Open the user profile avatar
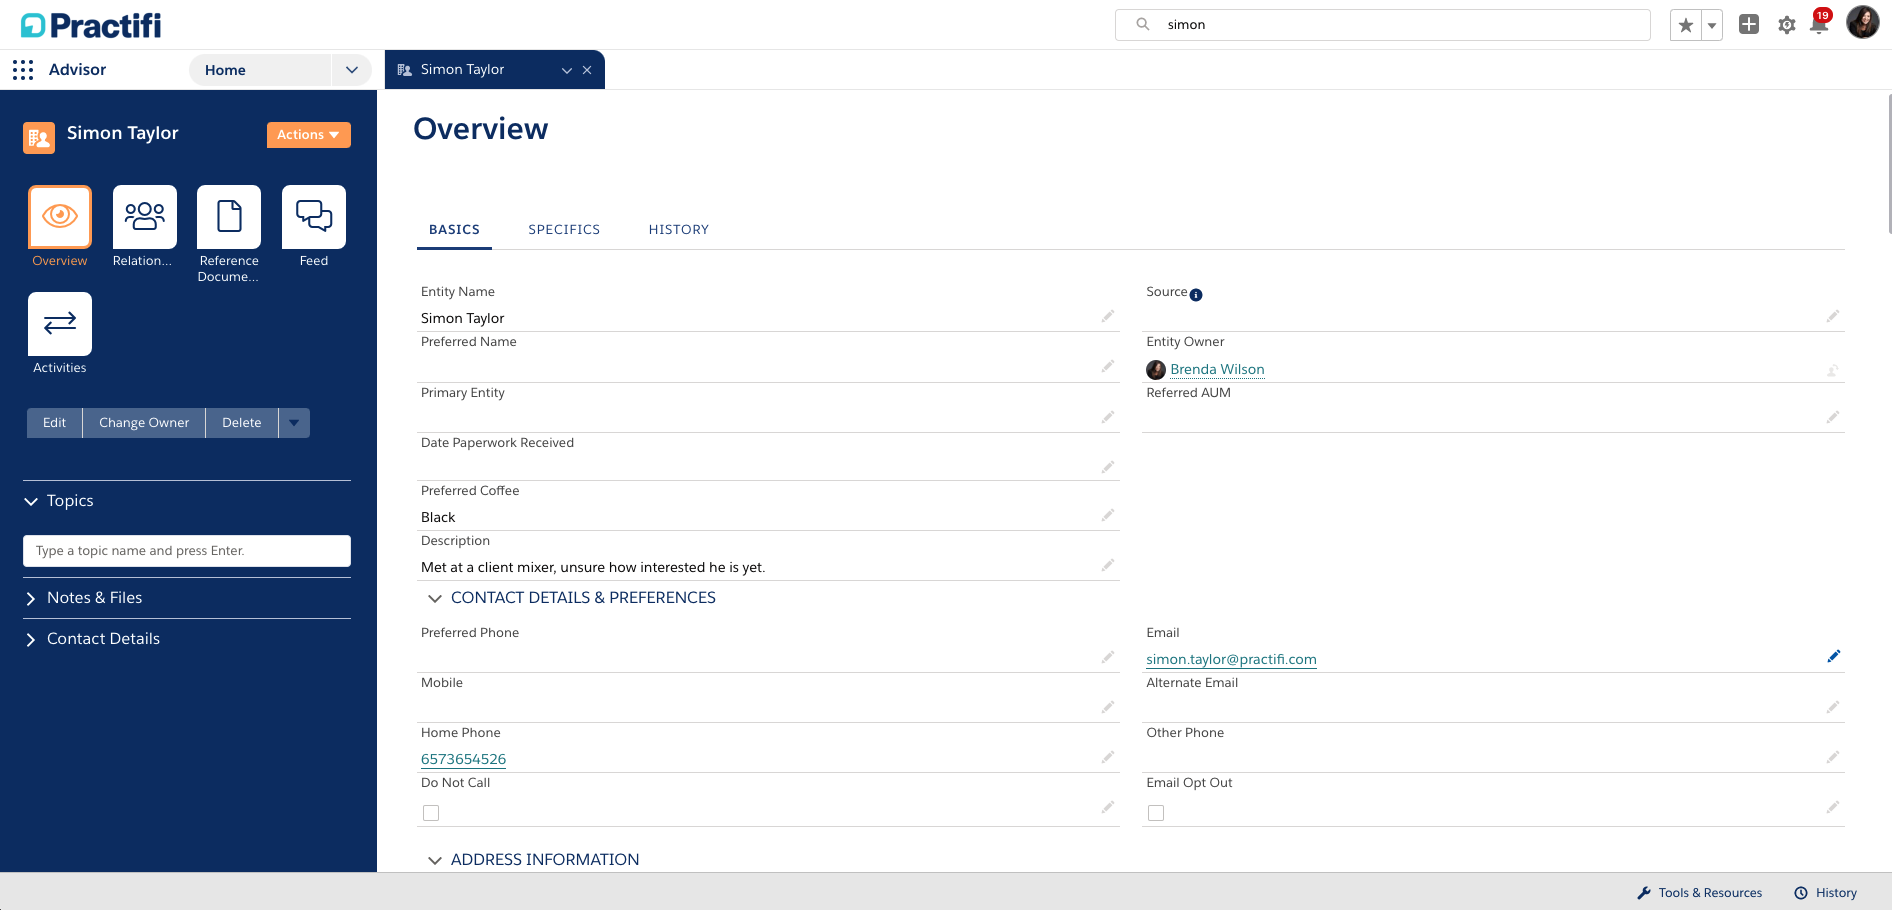 (1863, 22)
